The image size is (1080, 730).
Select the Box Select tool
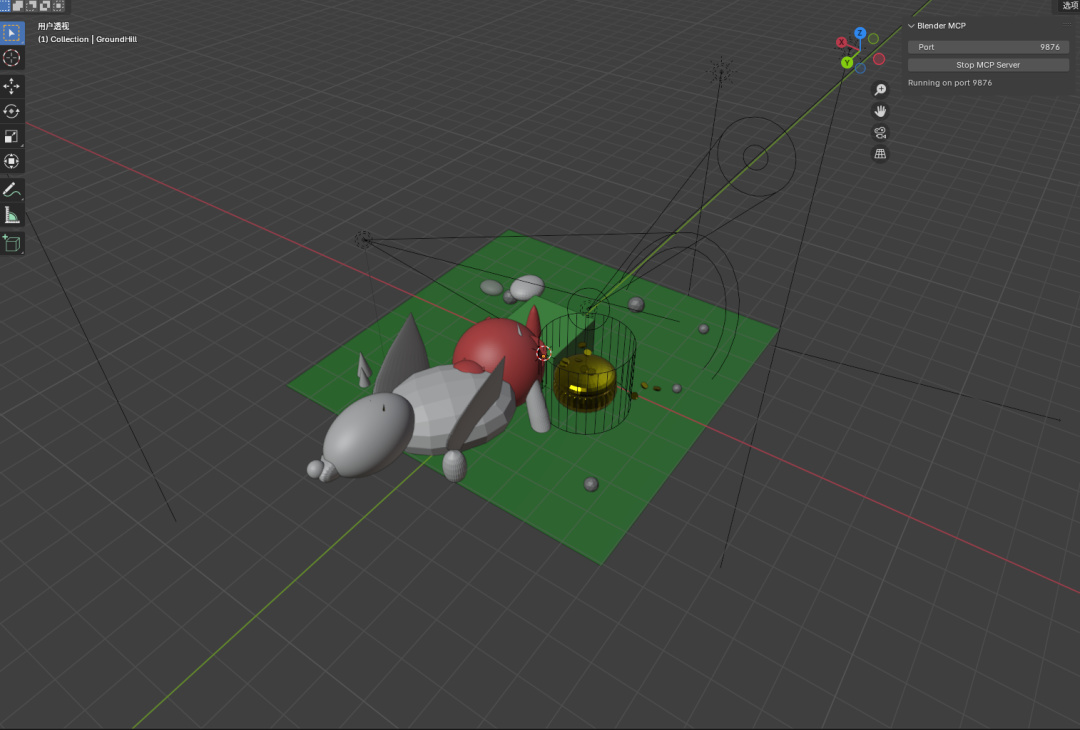point(12,32)
